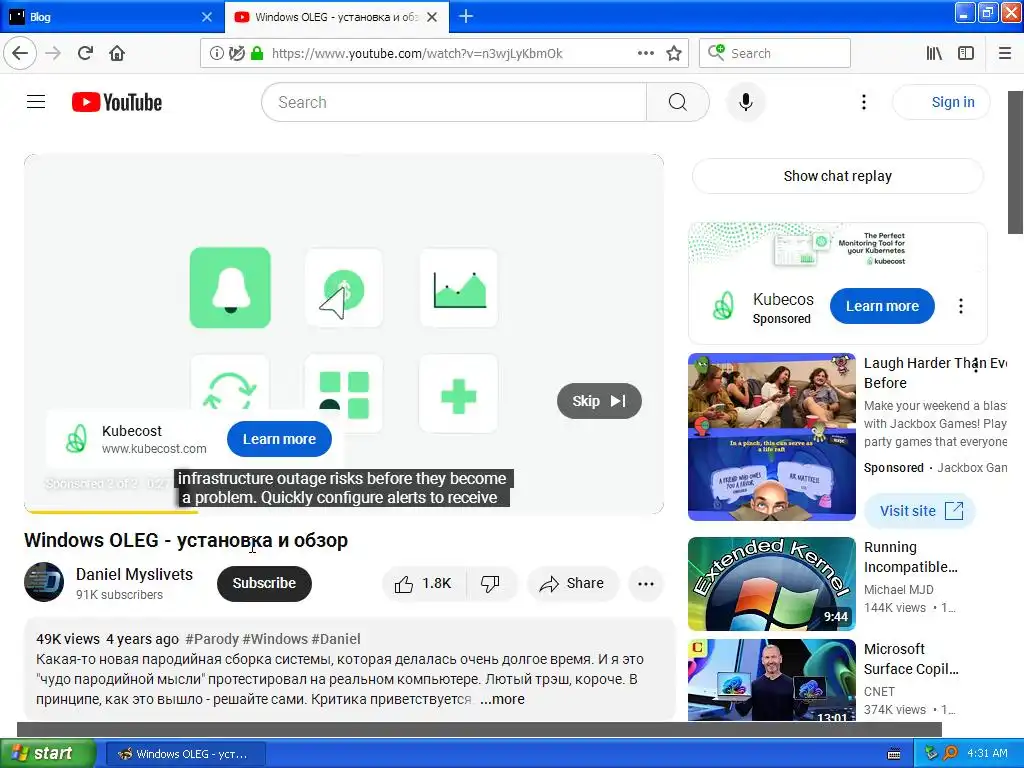Image resolution: width=1024 pixels, height=768 pixels.
Task: Open the YouTube guide hamburger menu
Action: (36, 102)
